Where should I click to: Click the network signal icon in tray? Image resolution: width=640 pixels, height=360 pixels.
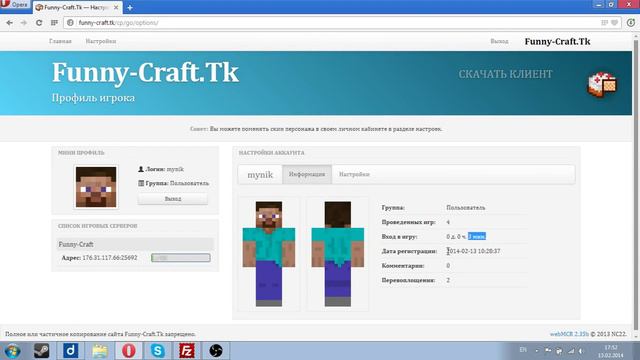tap(571, 351)
